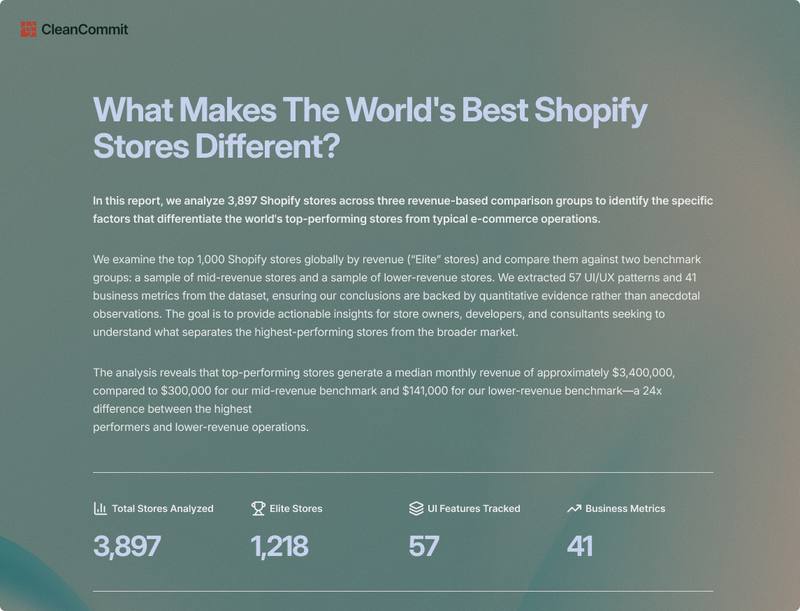
Task: Click the 'UI Features Tracked' label
Action: click(474, 508)
